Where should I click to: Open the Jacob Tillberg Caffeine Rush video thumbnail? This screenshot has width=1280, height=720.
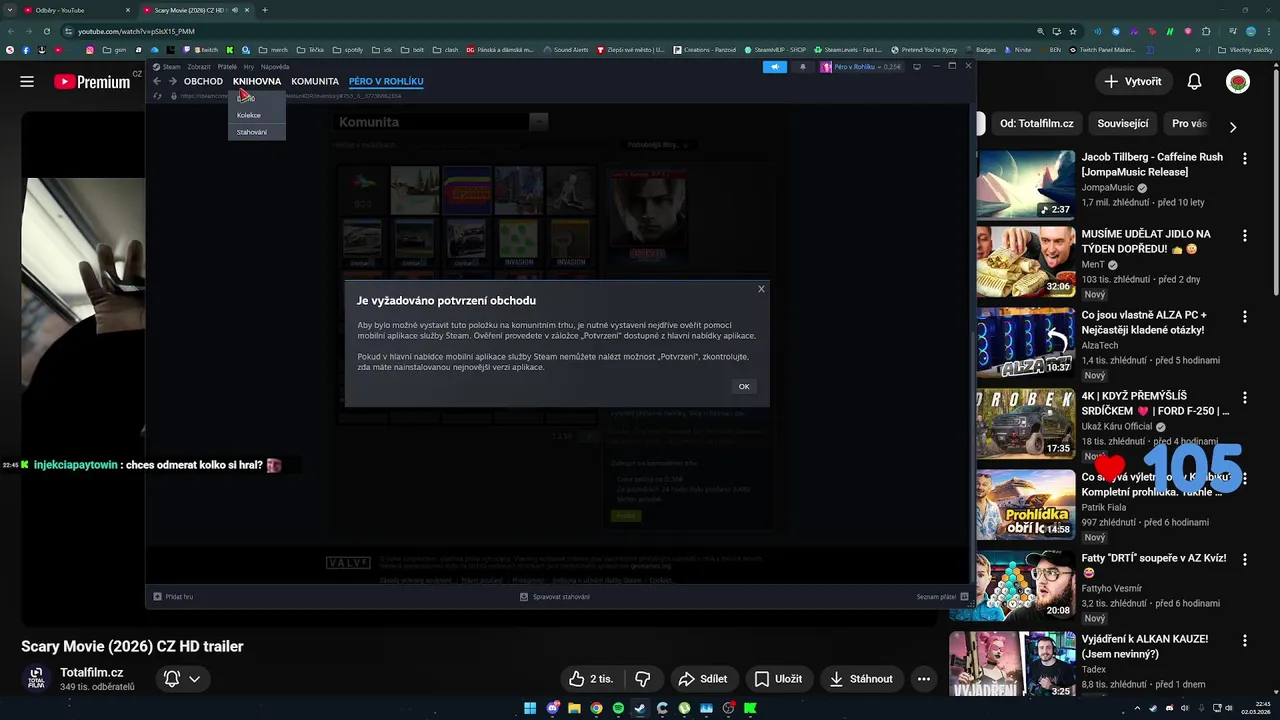tap(1026, 185)
